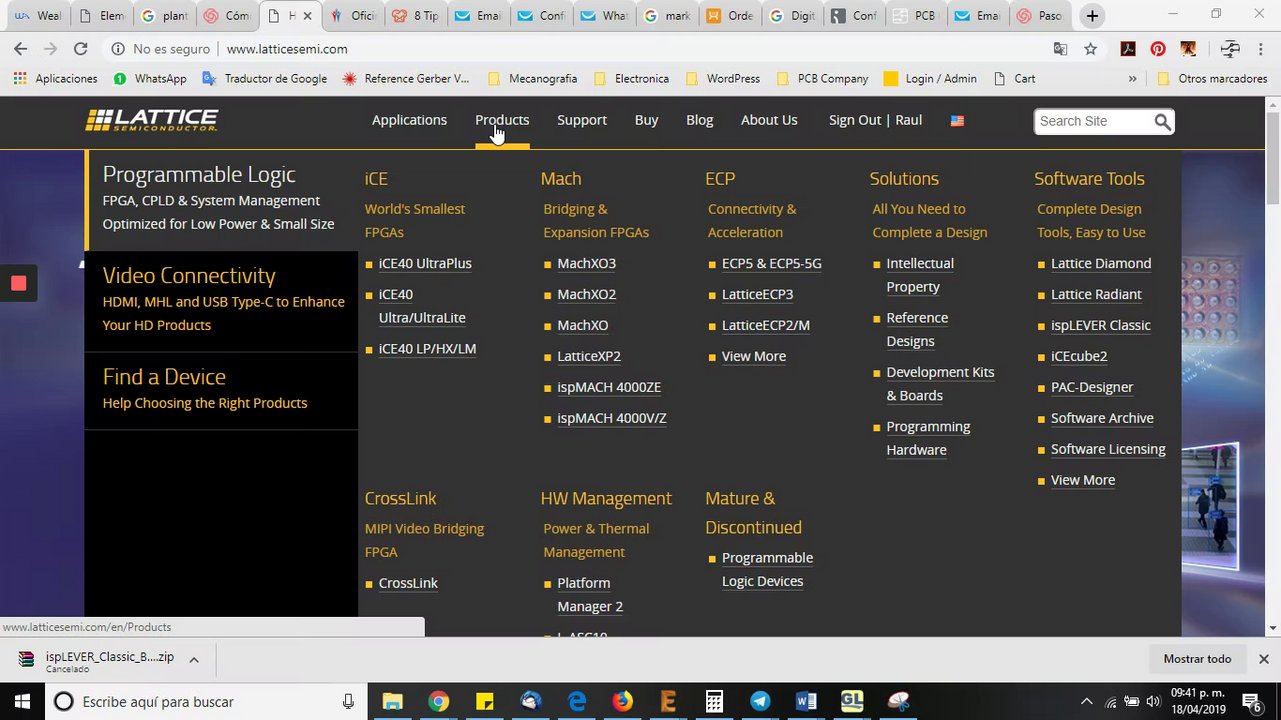Click the Cortana microphone icon
The width and height of the screenshot is (1281, 720).
[x=348, y=702]
